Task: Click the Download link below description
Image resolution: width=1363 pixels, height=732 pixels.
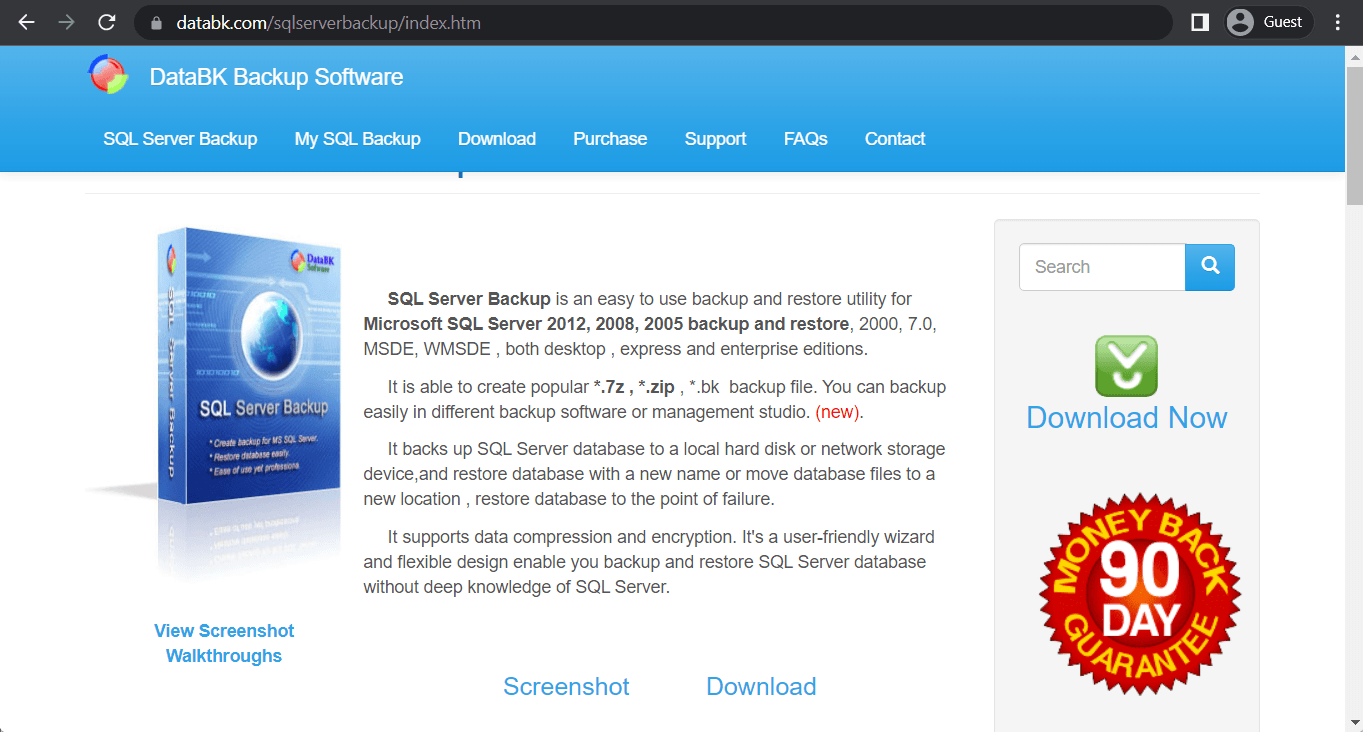Action: click(761, 687)
